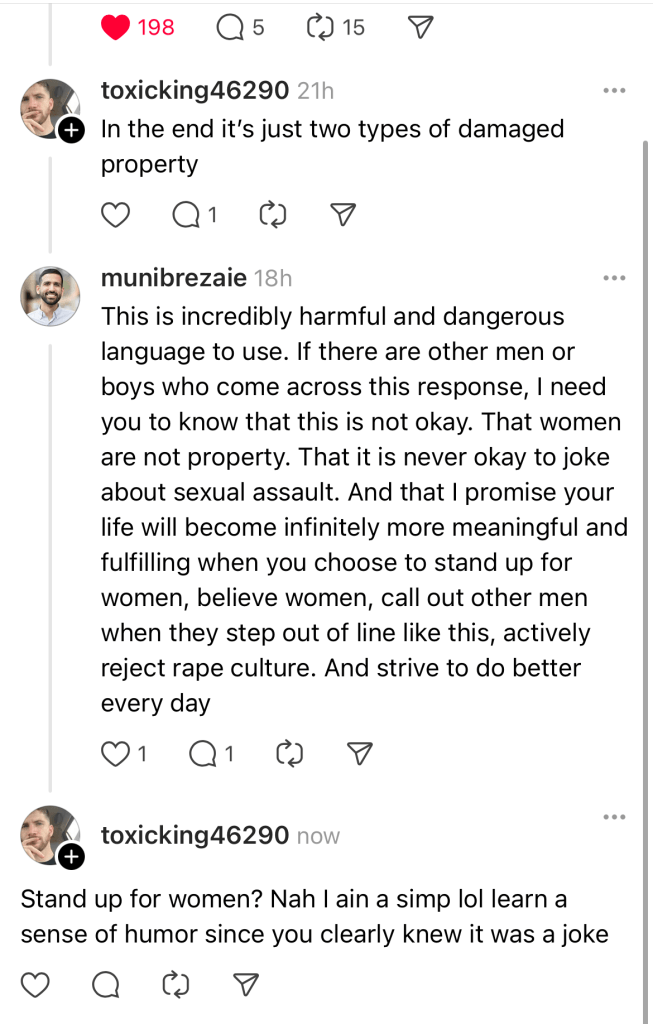Open munibrezaie's profile via username
The image size is (653, 1024).
[x=174, y=278]
